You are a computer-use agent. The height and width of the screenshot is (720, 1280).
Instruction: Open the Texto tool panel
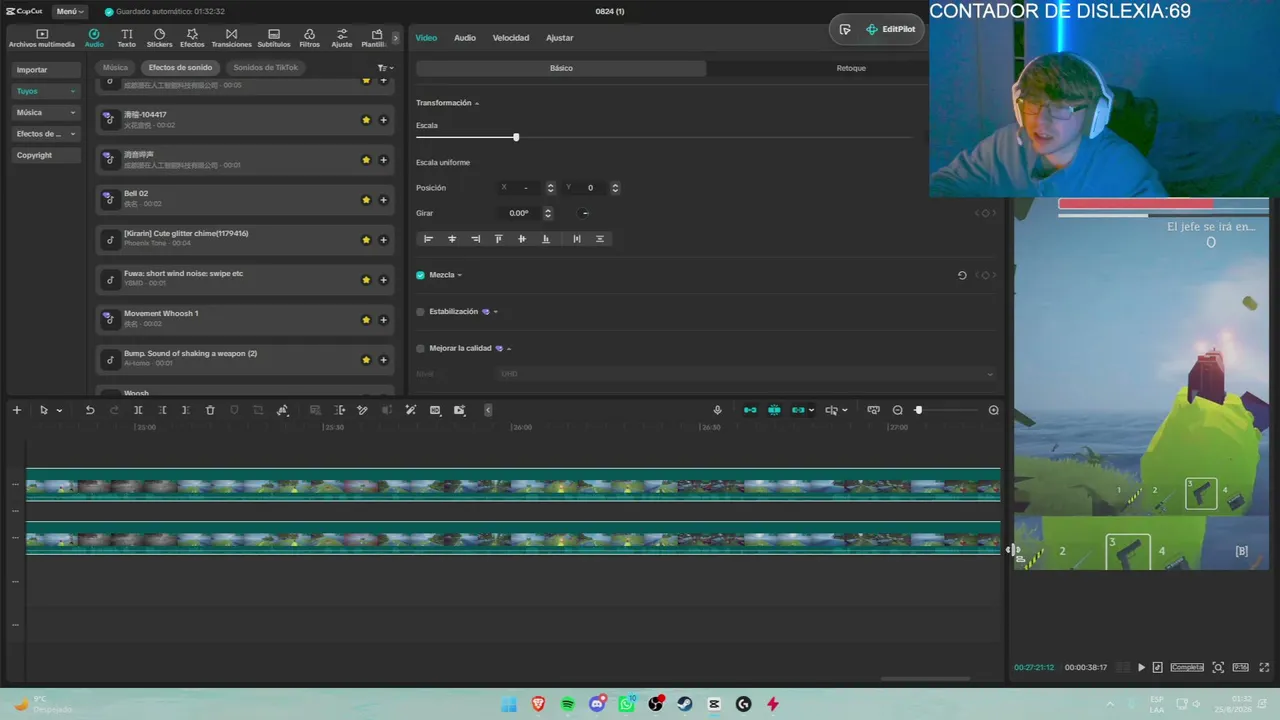[126, 38]
